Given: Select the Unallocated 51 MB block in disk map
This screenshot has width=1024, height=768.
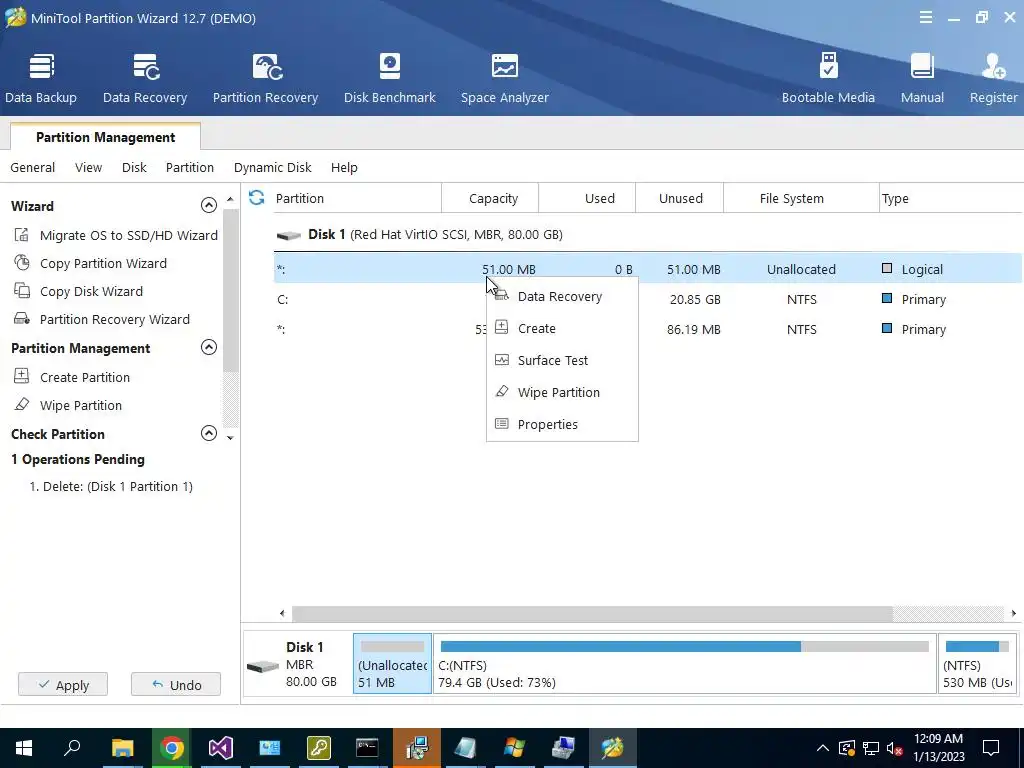Looking at the screenshot, I should coord(392,664).
